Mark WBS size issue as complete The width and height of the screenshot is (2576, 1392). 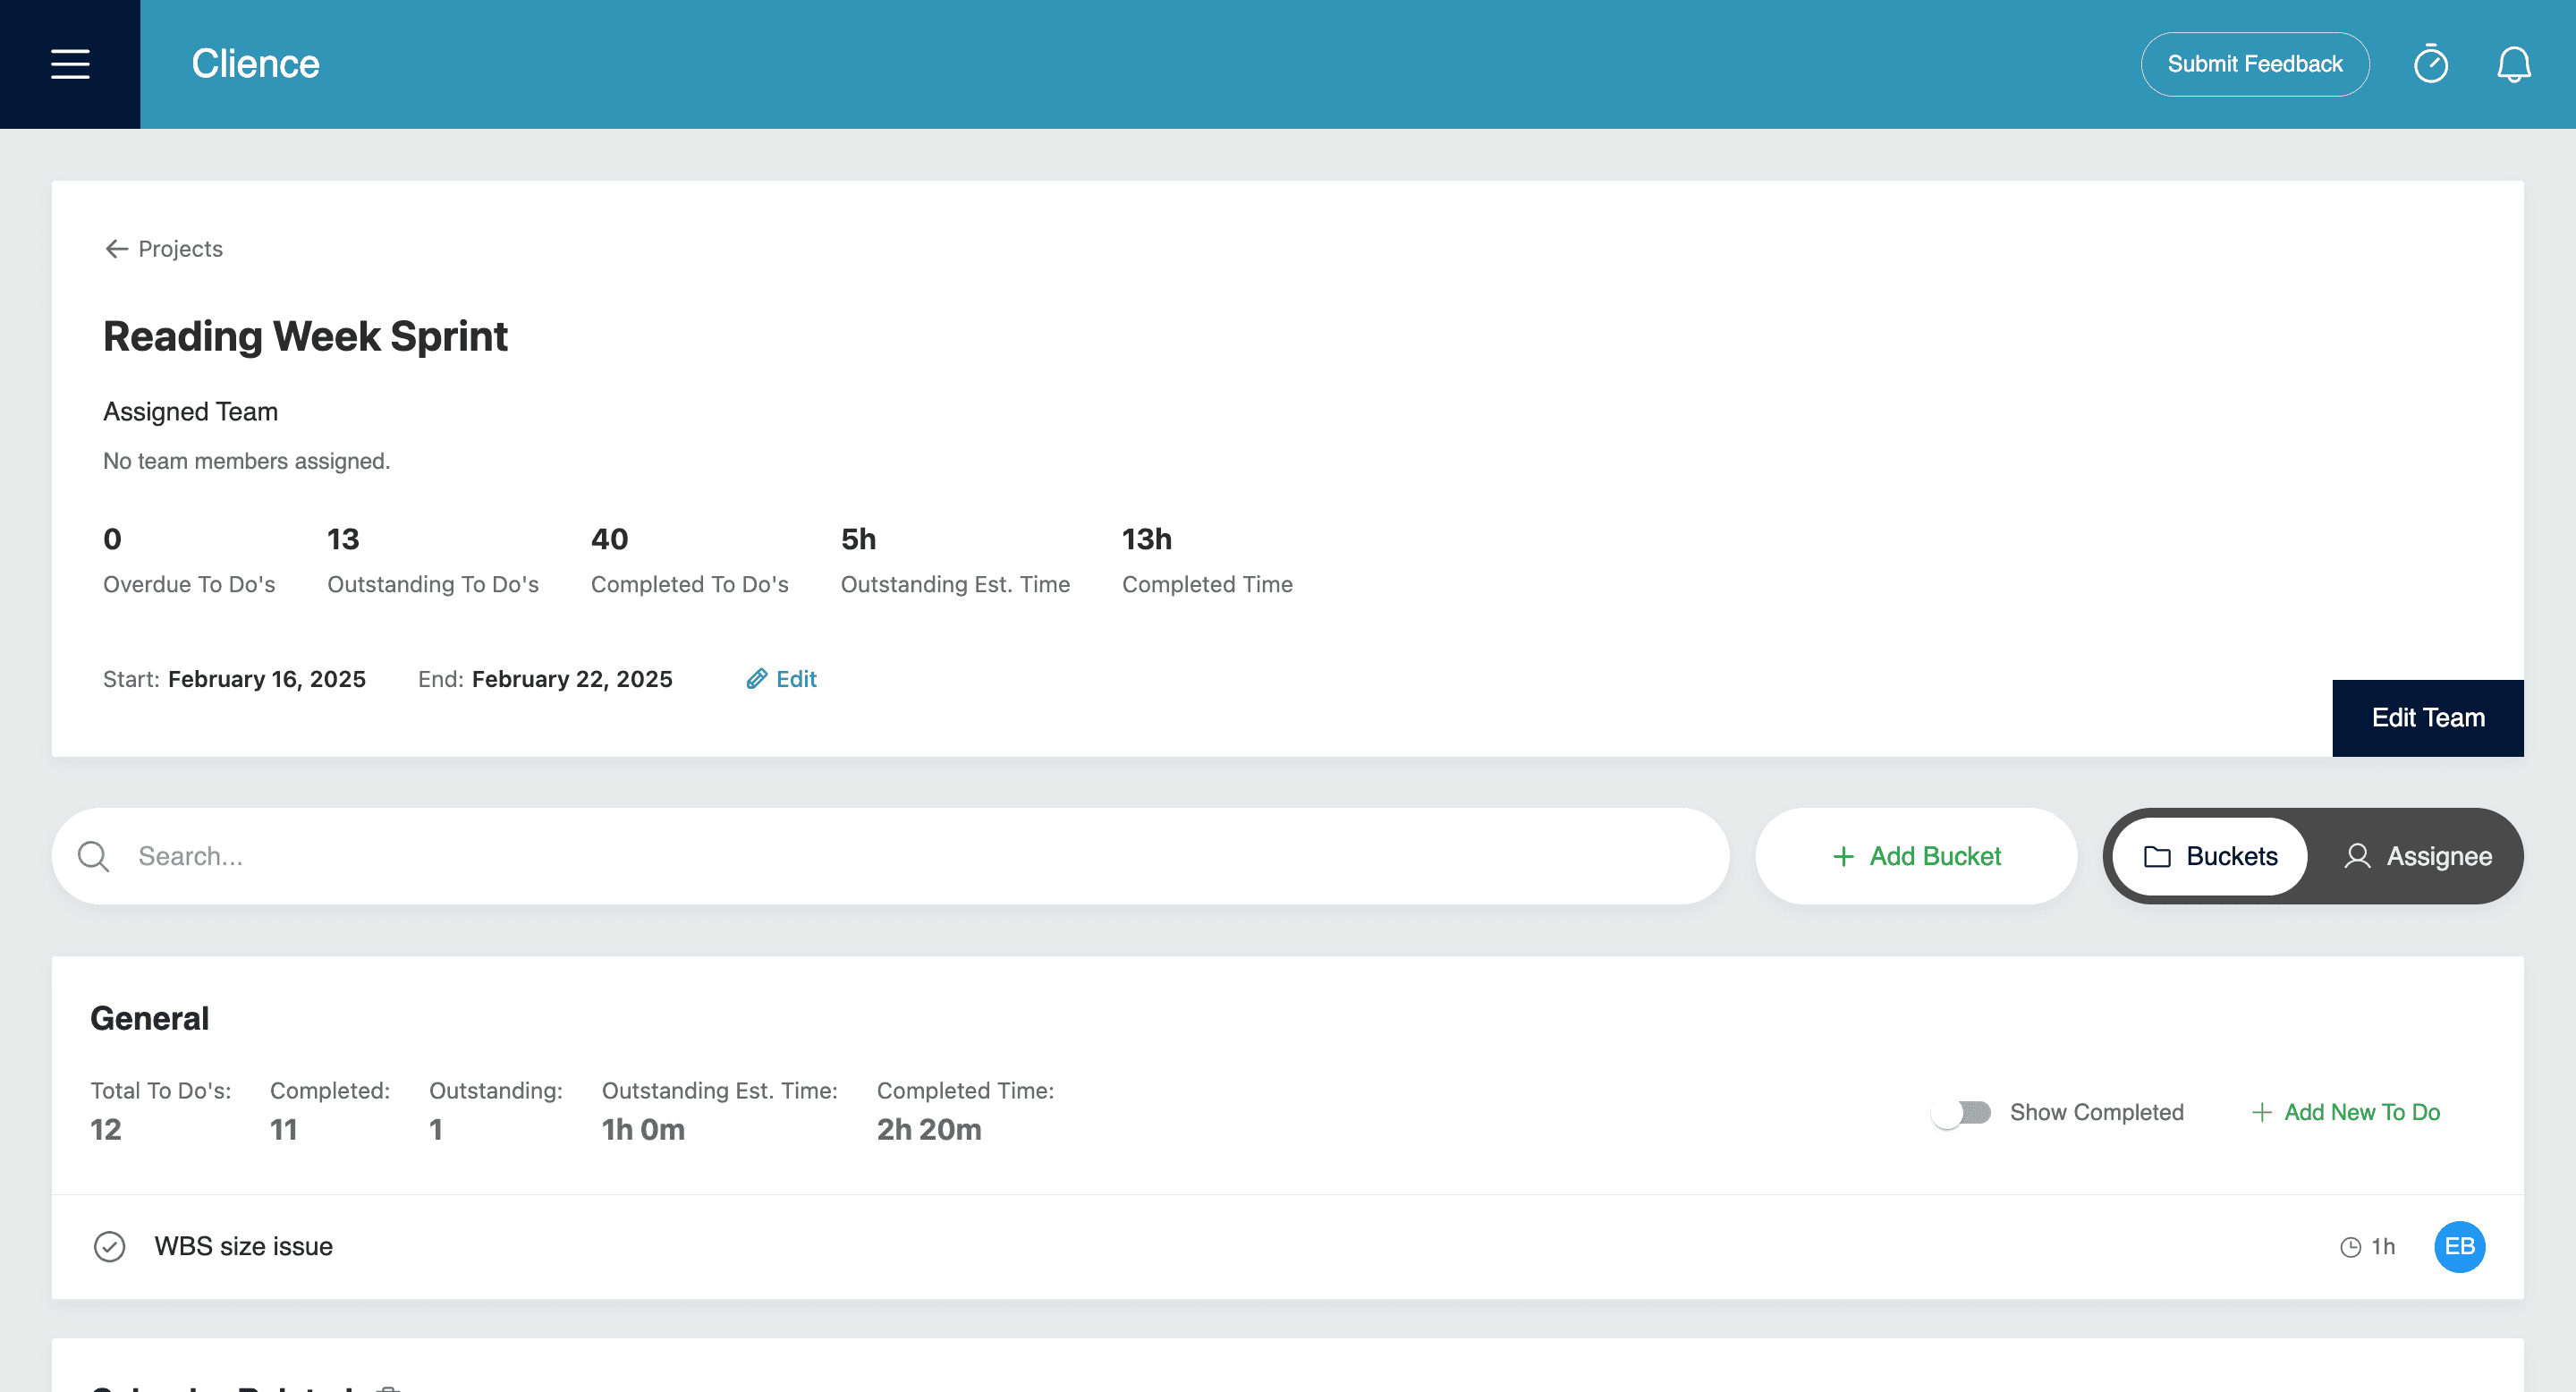[110, 1247]
